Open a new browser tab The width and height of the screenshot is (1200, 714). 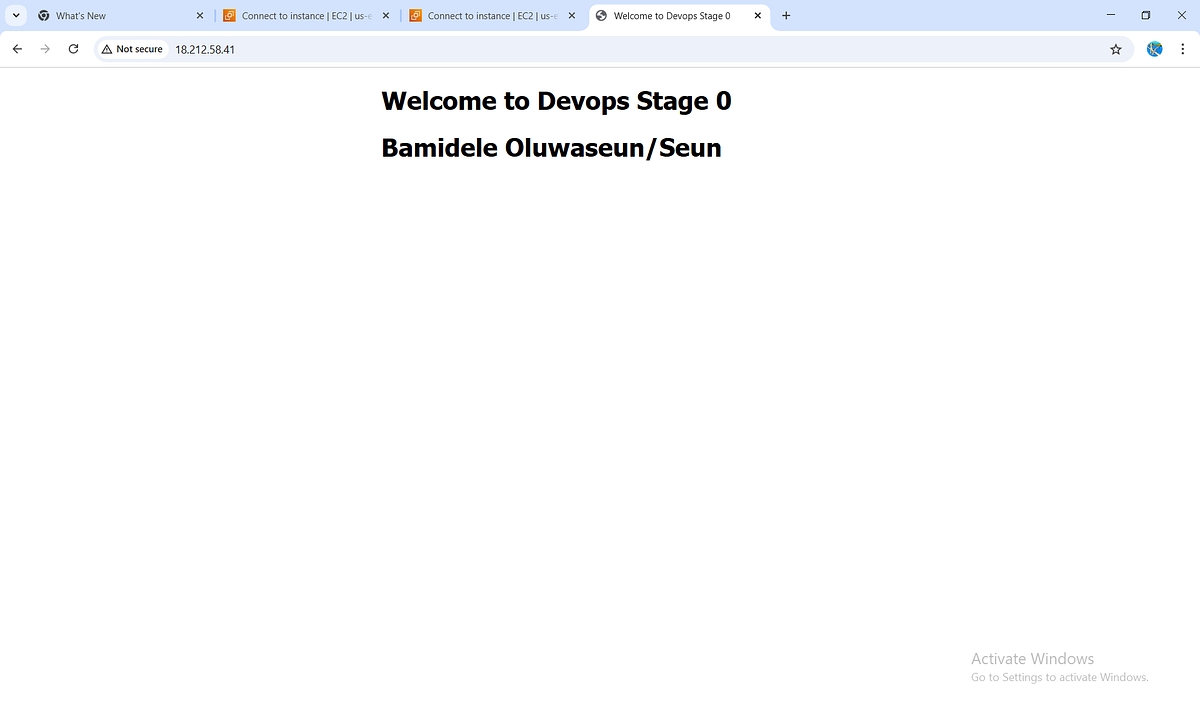click(786, 15)
